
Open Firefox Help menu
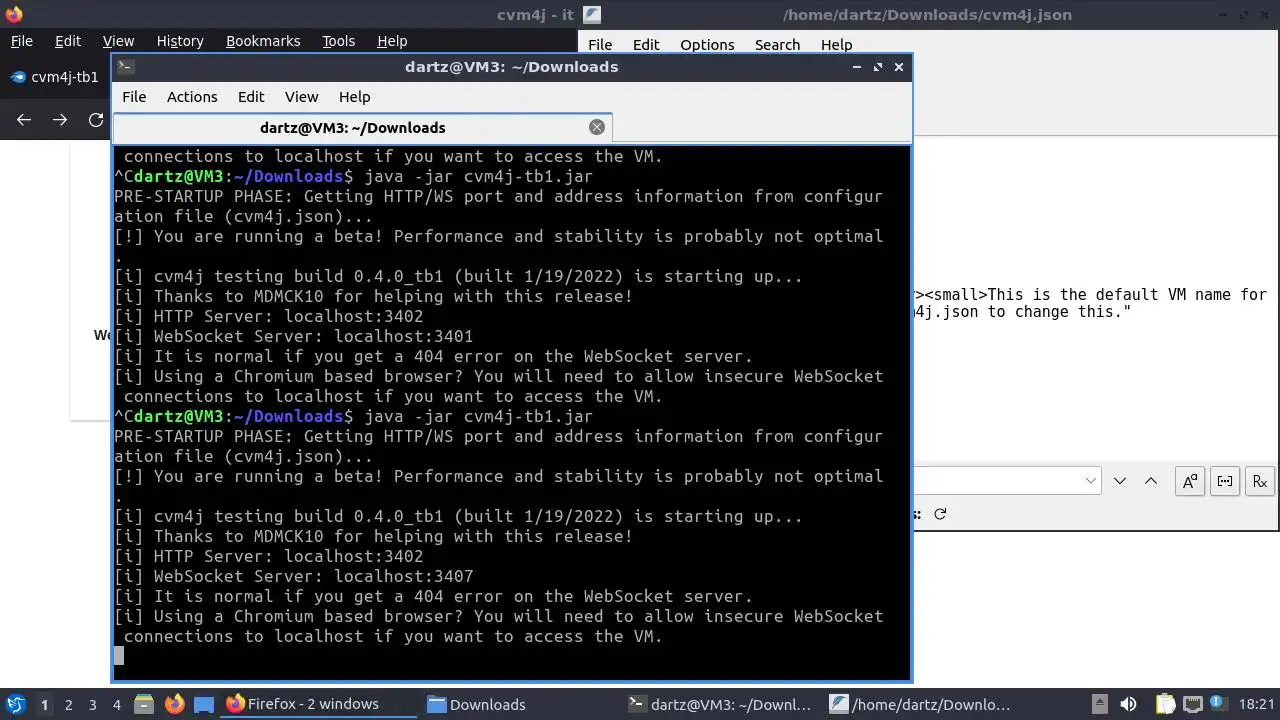(x=392, y=41)
